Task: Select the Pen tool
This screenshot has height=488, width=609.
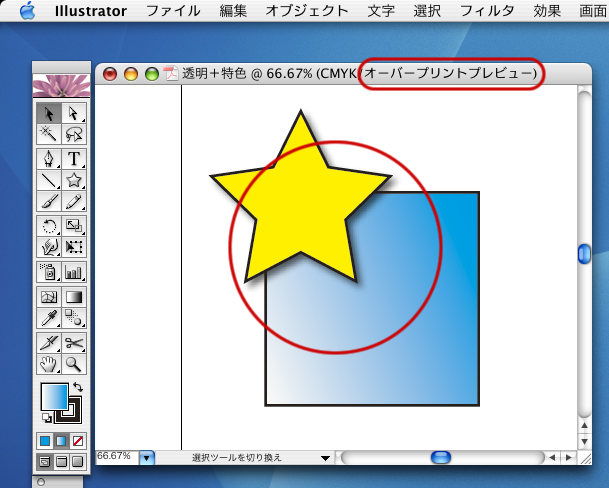Action: click(49, 159)
